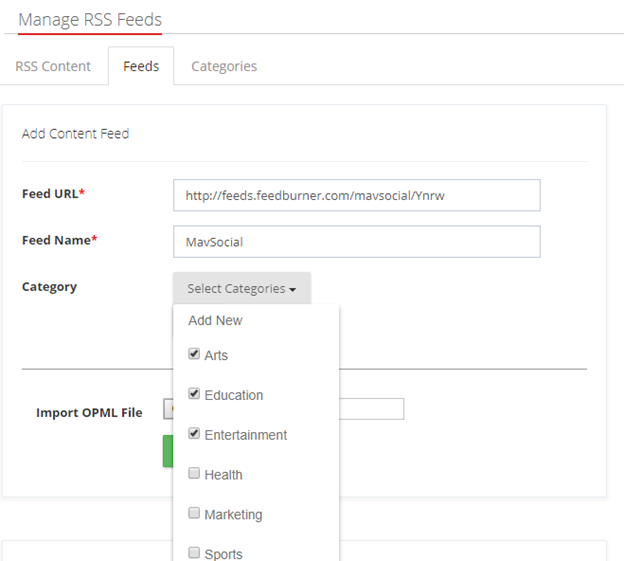Image resolution: width=624 pixels, height=561 pixels.
Task: Click the Import OPML File label
Action: (89, 412)
